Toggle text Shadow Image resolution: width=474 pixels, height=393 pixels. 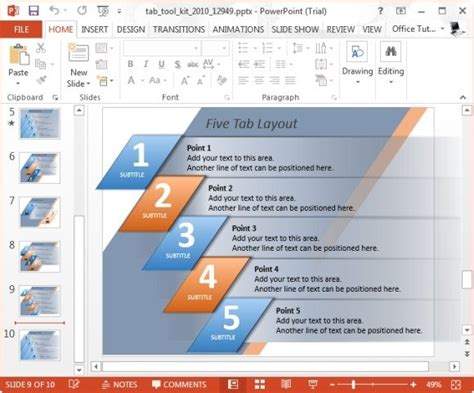point(177,64)
